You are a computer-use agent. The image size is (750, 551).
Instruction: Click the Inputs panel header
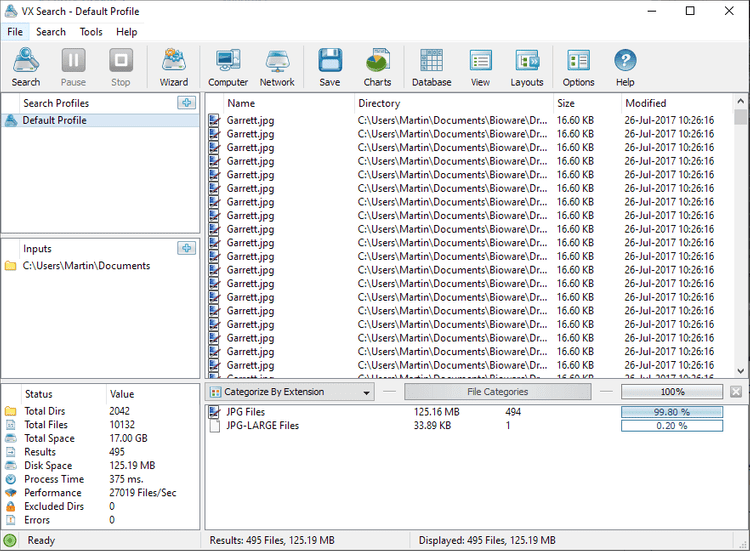tap(37, 249)
